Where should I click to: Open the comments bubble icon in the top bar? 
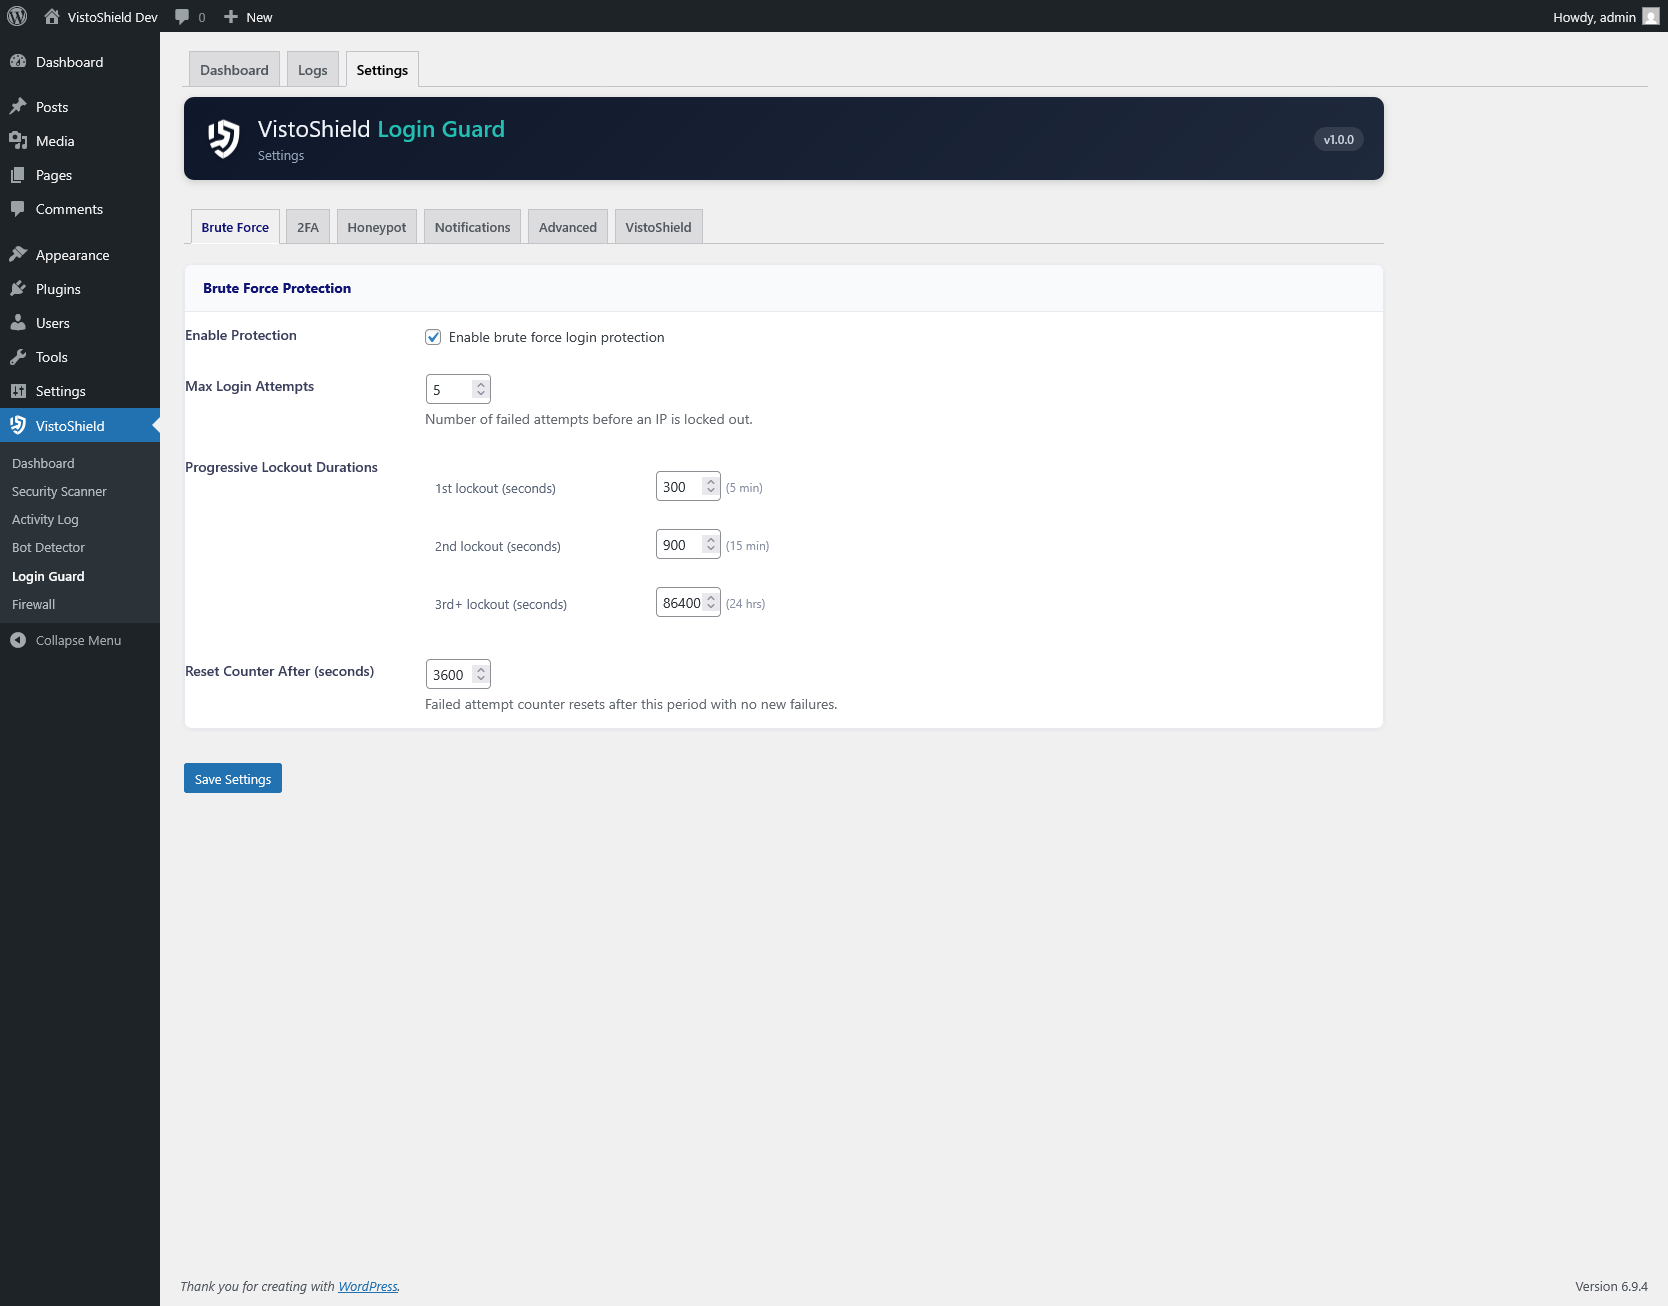click(x=182, y=16)
